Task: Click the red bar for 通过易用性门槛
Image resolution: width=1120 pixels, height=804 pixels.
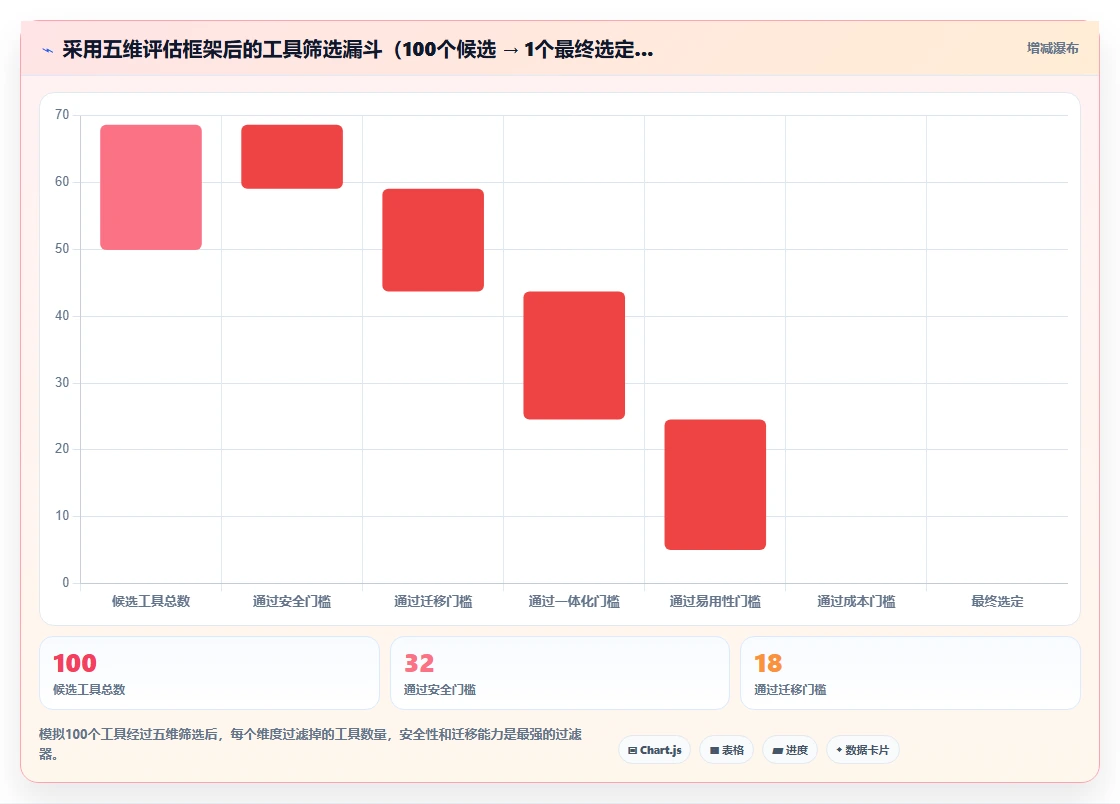Action: (715, 484)
